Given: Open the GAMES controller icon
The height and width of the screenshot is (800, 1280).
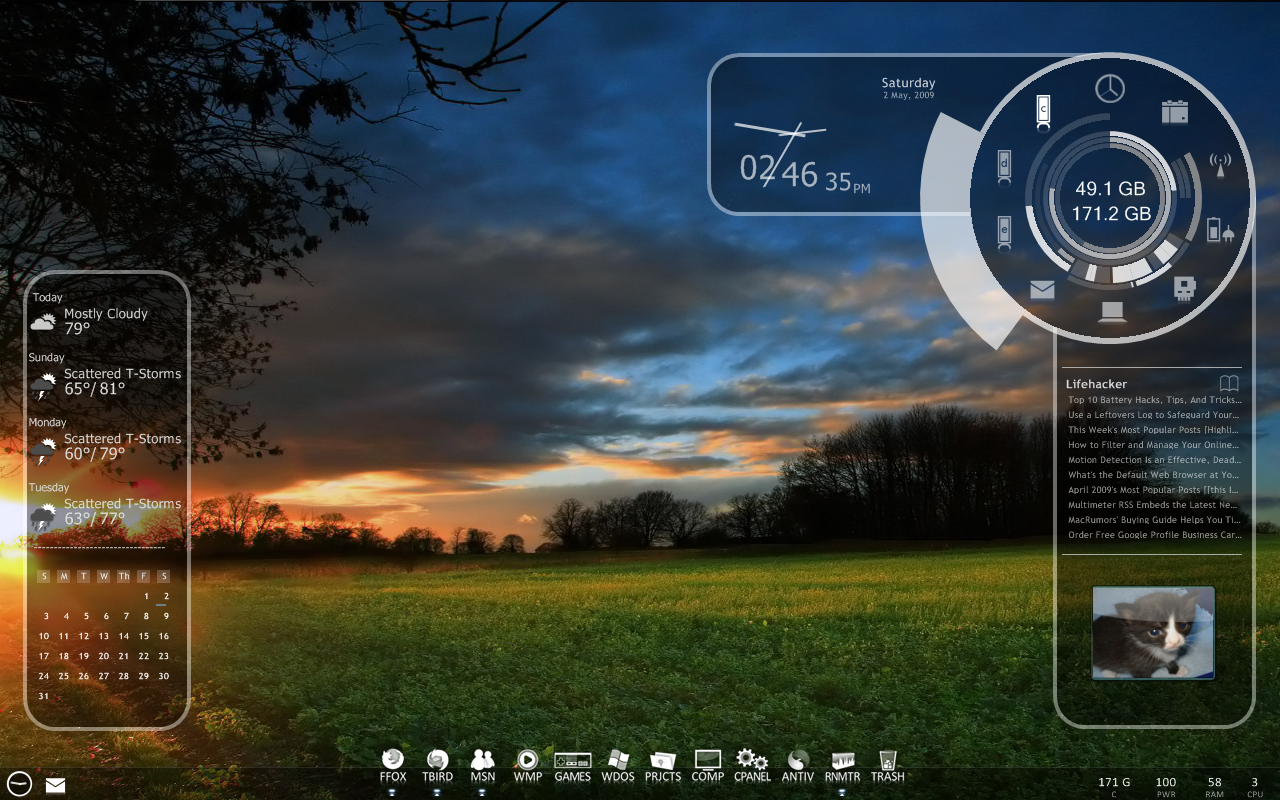Looking at the screenshot, I should (x=572, y=761).
